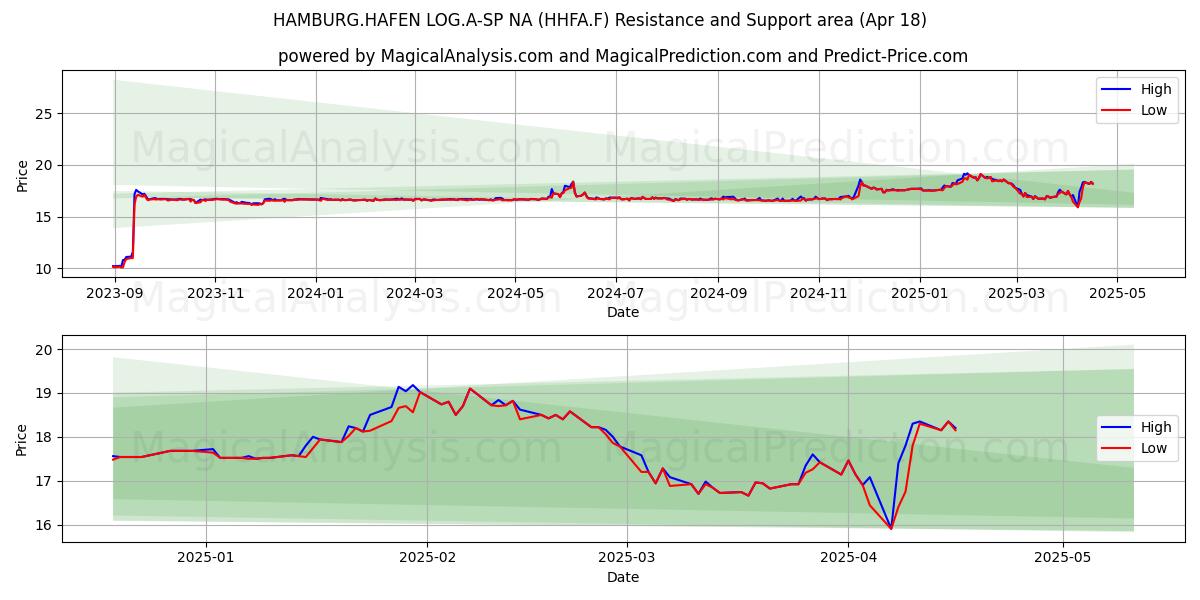The width and height of the screenshot is (1200, 600).
Task: Click the '10' tick on the top chart y-axis
Action: tap(45, 269)
